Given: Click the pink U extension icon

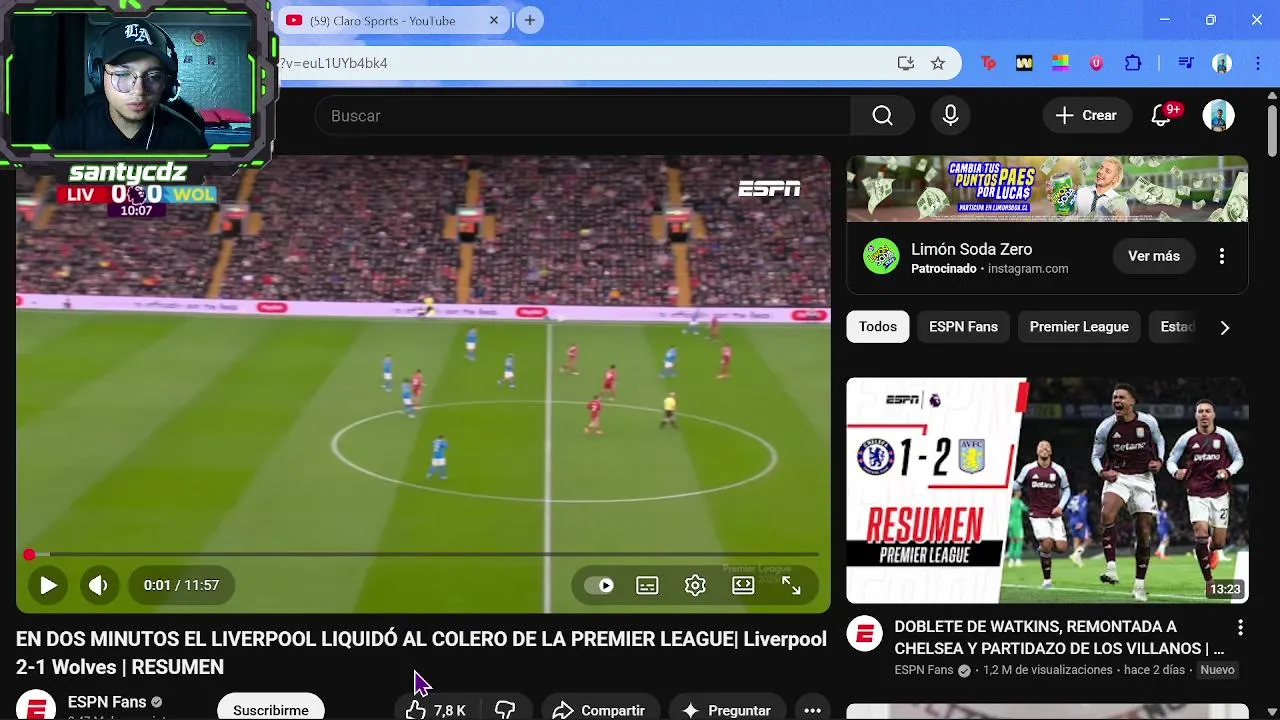Looking at the screenshot, I should pos(1096,63).
